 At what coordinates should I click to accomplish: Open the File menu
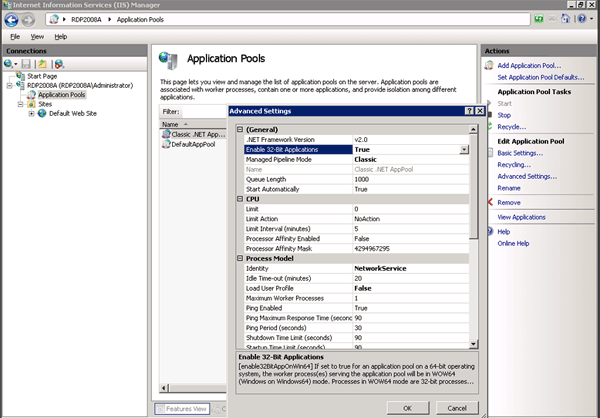[x=15, y=37]
